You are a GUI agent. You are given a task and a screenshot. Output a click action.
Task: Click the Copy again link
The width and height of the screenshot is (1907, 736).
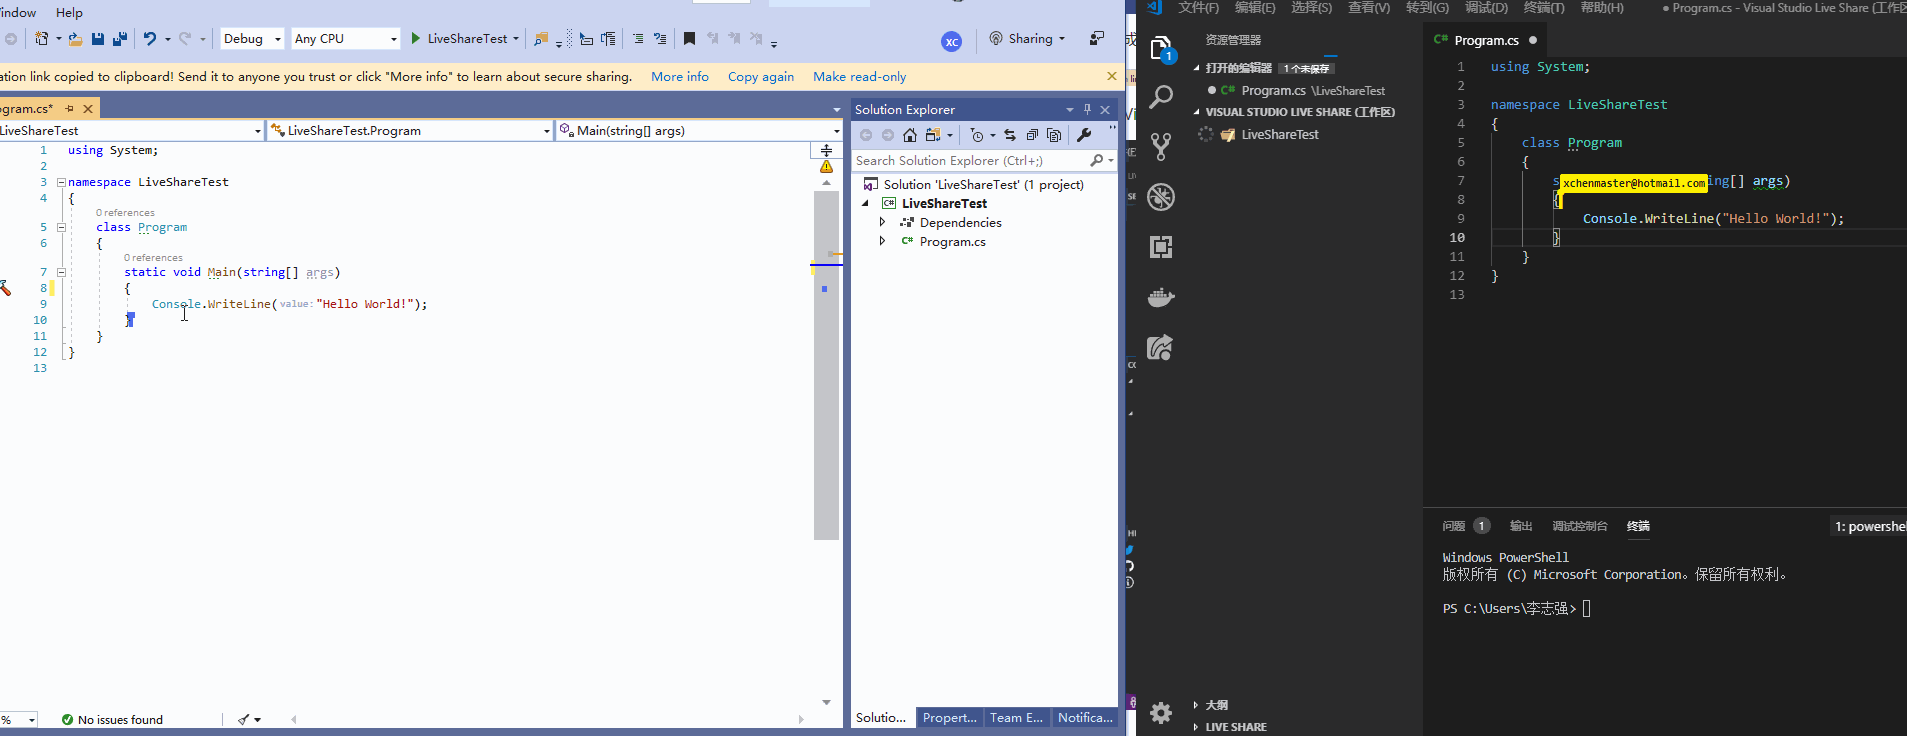click(761, 77)
